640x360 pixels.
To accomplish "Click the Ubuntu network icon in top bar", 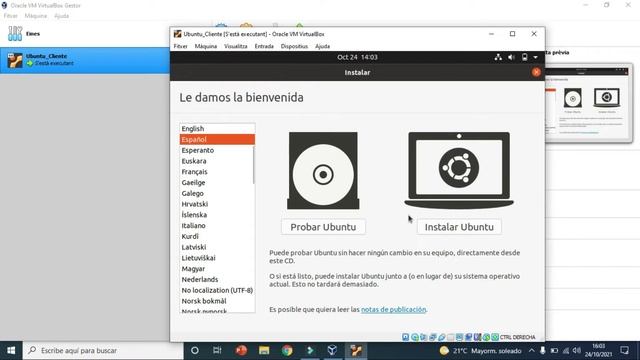I will [498, 57].
